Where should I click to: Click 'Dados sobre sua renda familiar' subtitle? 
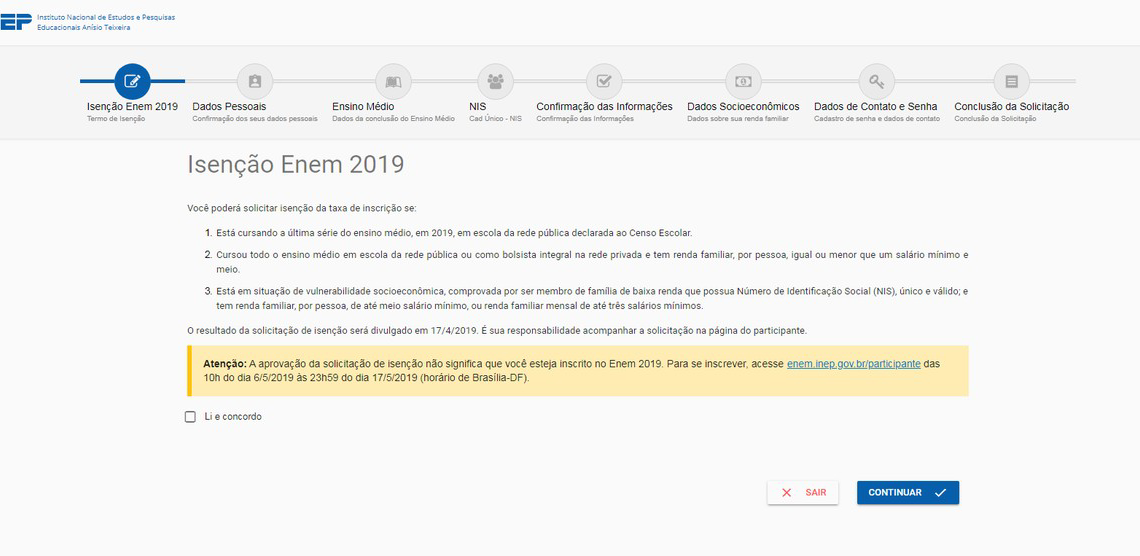pyautogui.click(x=737, y=119)
